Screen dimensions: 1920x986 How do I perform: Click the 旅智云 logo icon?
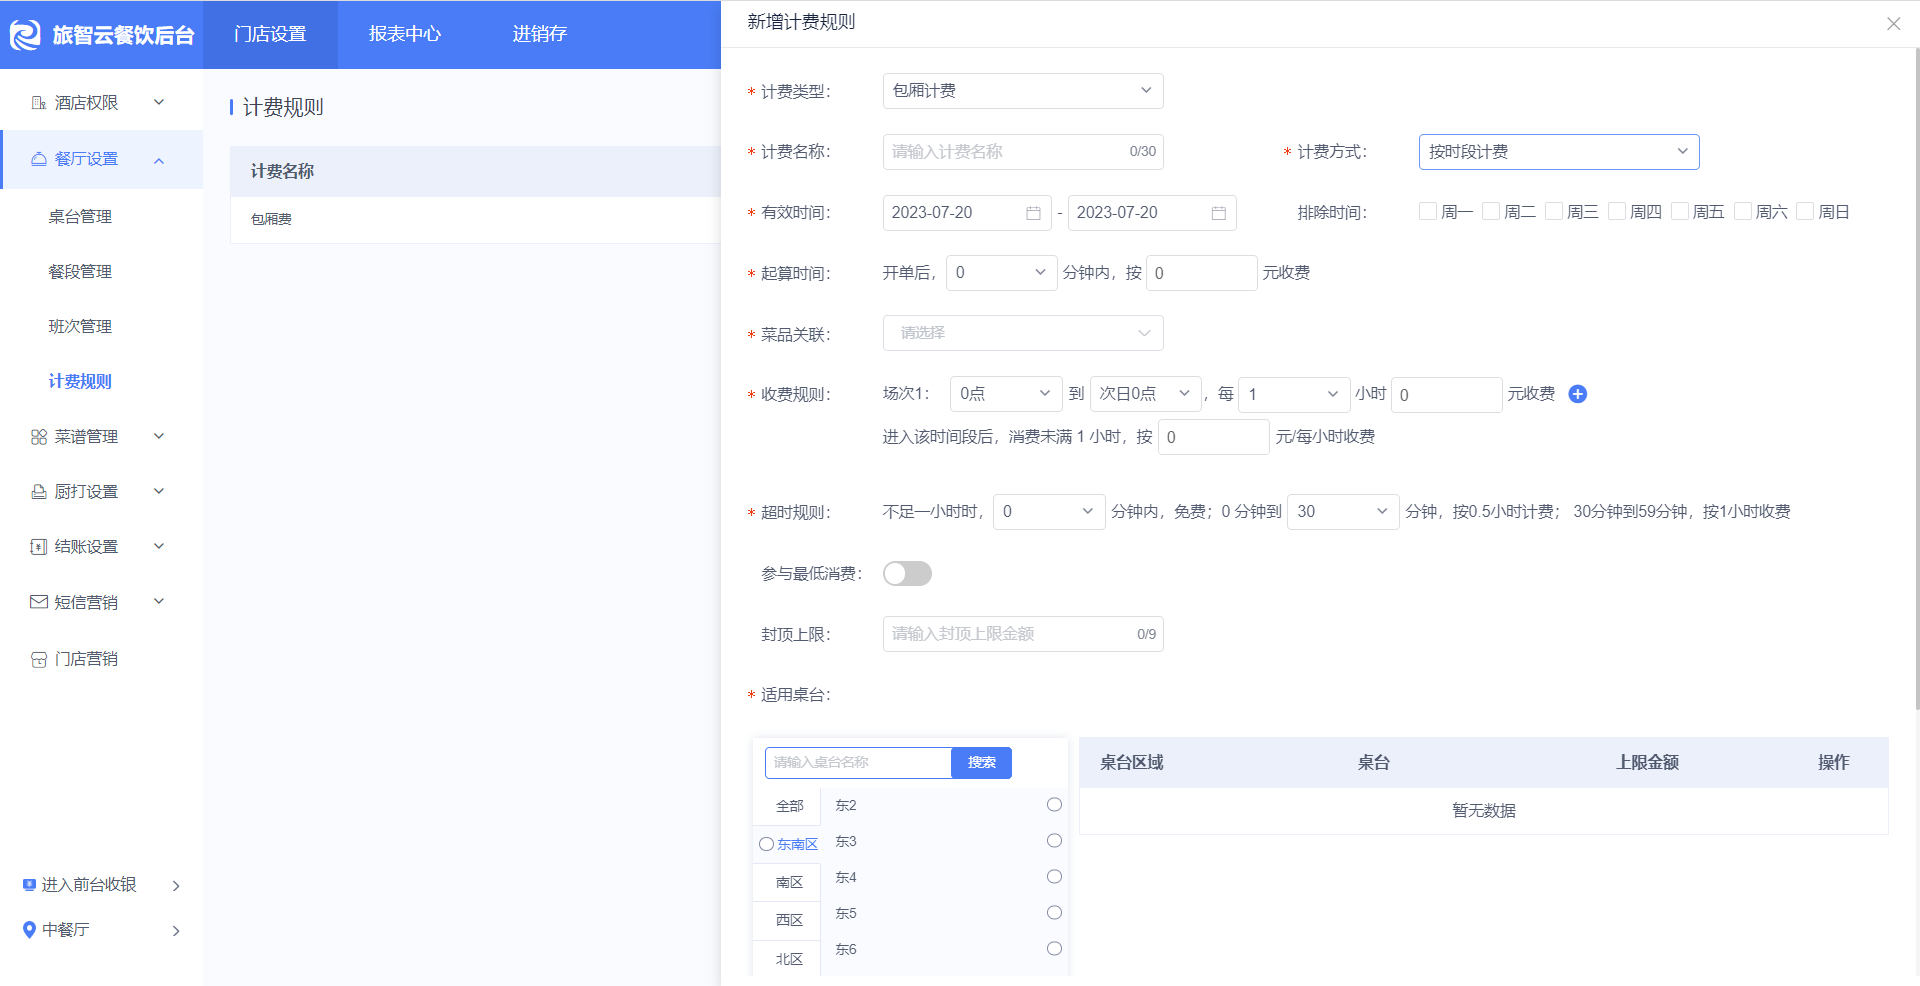click(25, 35)
